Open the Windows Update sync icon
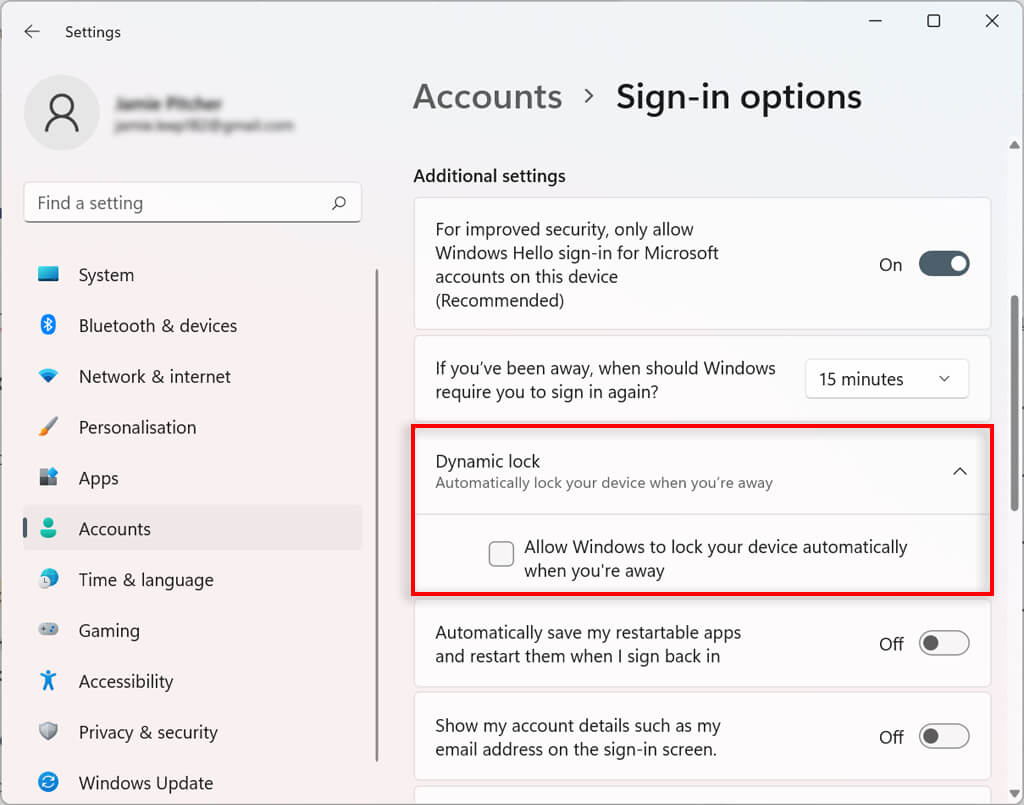Image resolution: width=1024 pixels, height=805 pixels. 48,783
